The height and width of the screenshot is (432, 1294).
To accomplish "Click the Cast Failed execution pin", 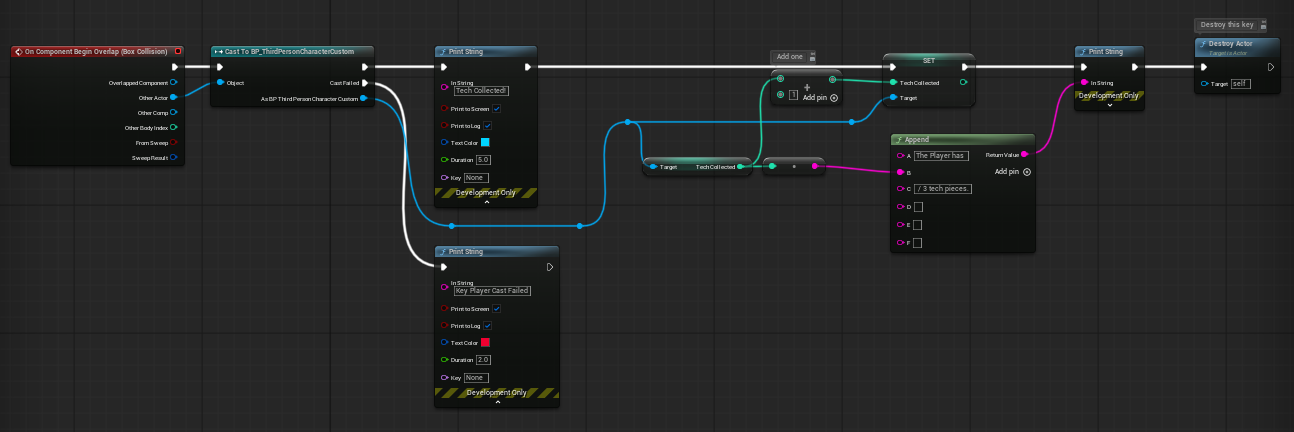I will click(x=365, y=83).
